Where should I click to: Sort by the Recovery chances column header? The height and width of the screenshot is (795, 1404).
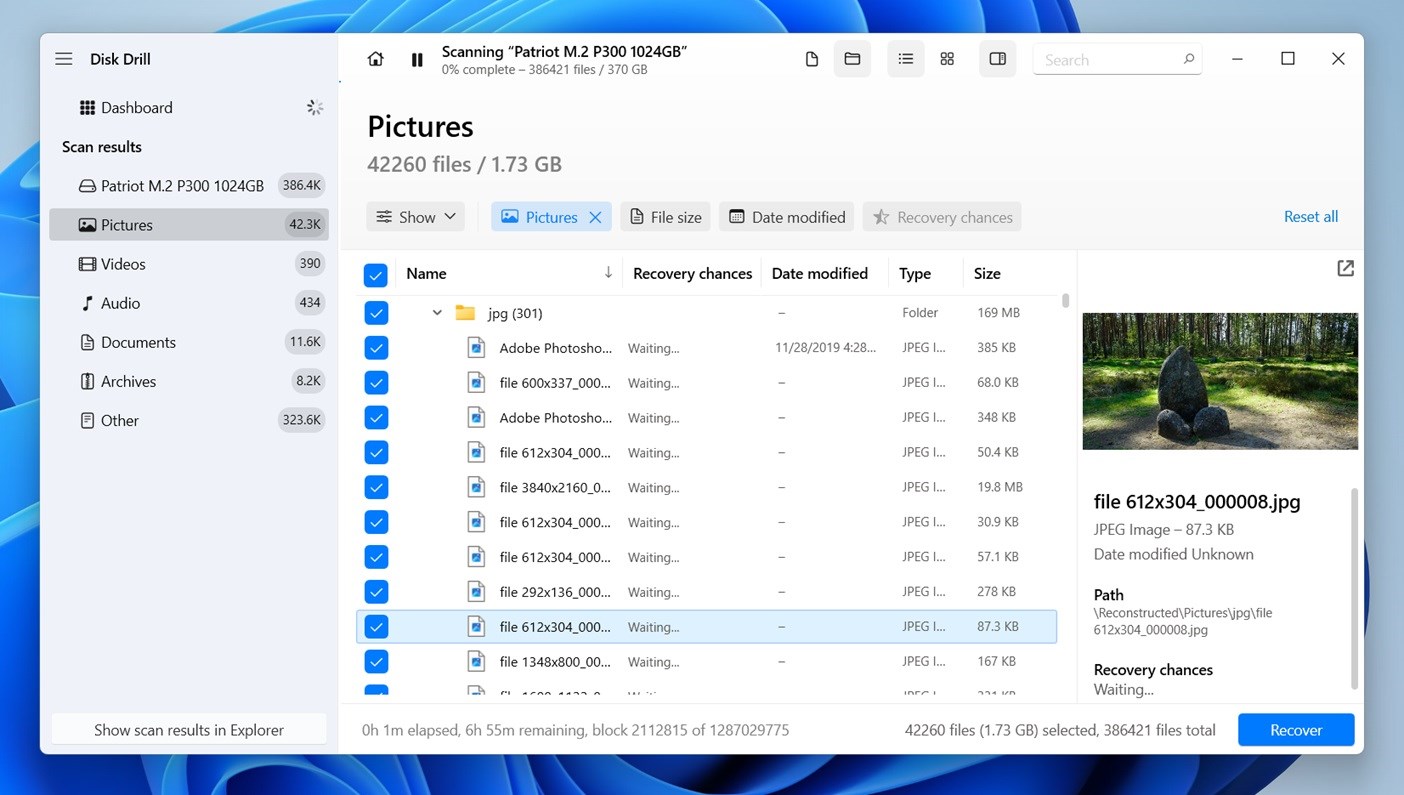tap(692, 273)
